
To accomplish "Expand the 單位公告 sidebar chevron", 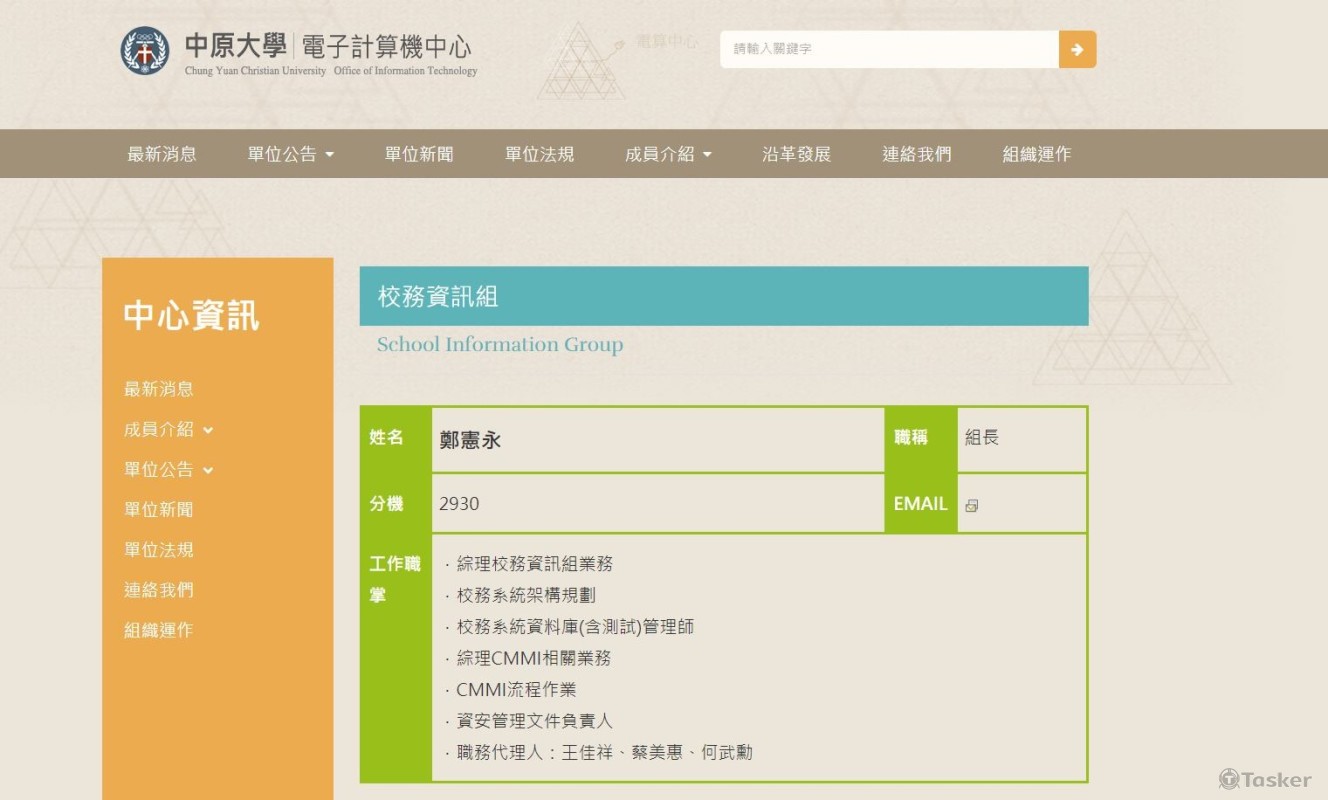I will point(206,470).
